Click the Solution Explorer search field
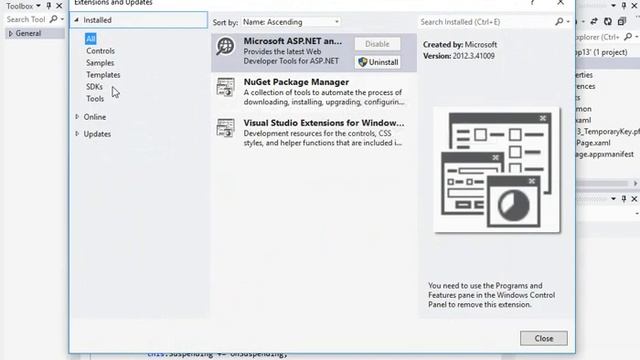640x360 pixels. click(599, 37)
